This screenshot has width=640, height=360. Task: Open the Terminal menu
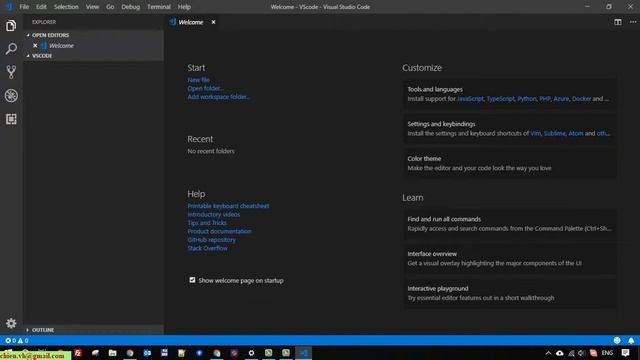click(159, 7)
